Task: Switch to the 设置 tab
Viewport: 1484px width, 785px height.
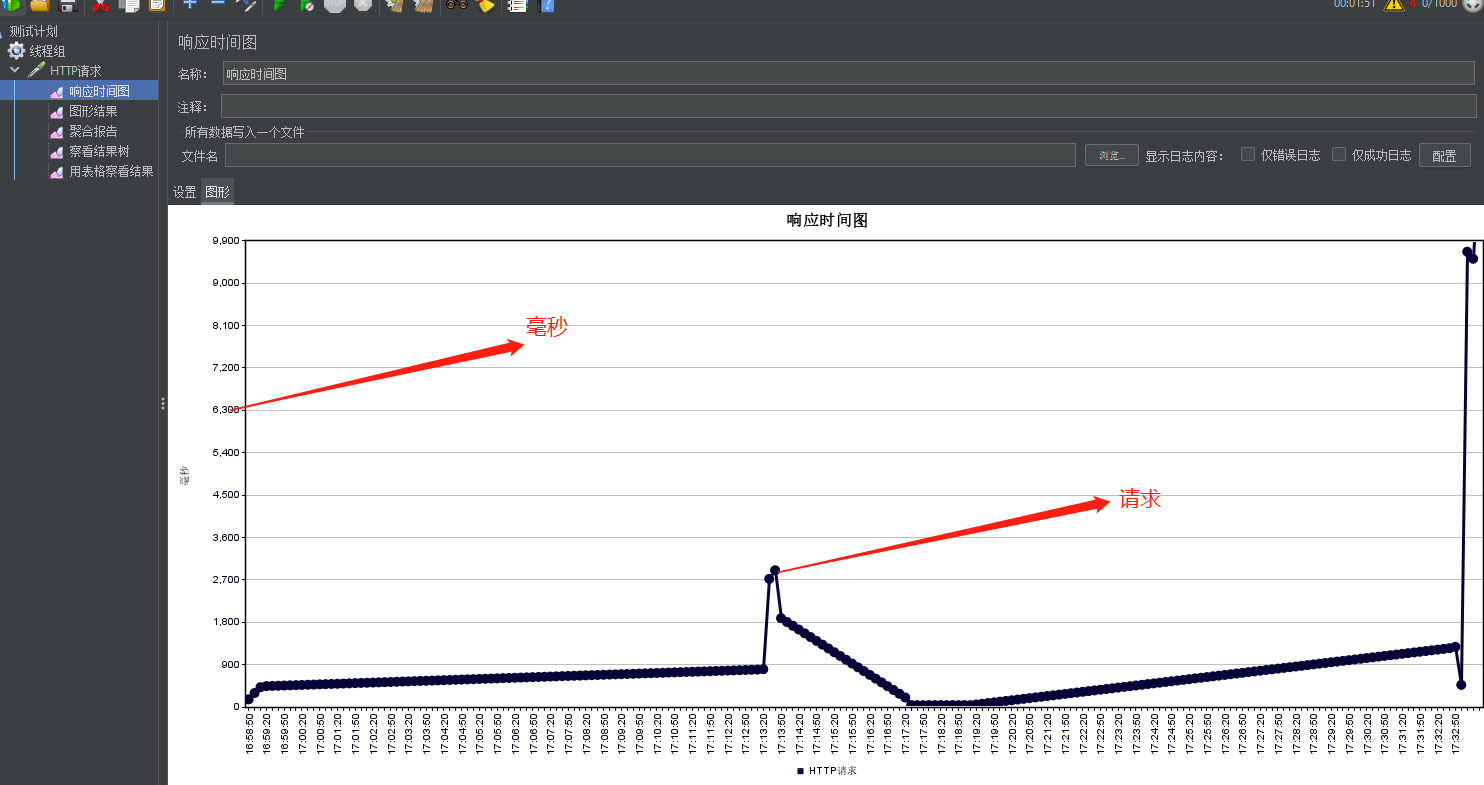Action: point(184,192)
